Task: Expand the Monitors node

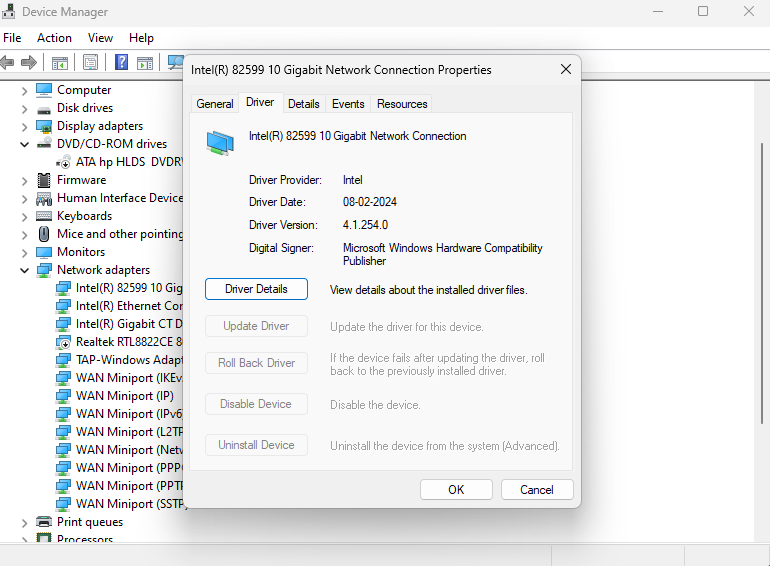Action: (x=25, y=253)
